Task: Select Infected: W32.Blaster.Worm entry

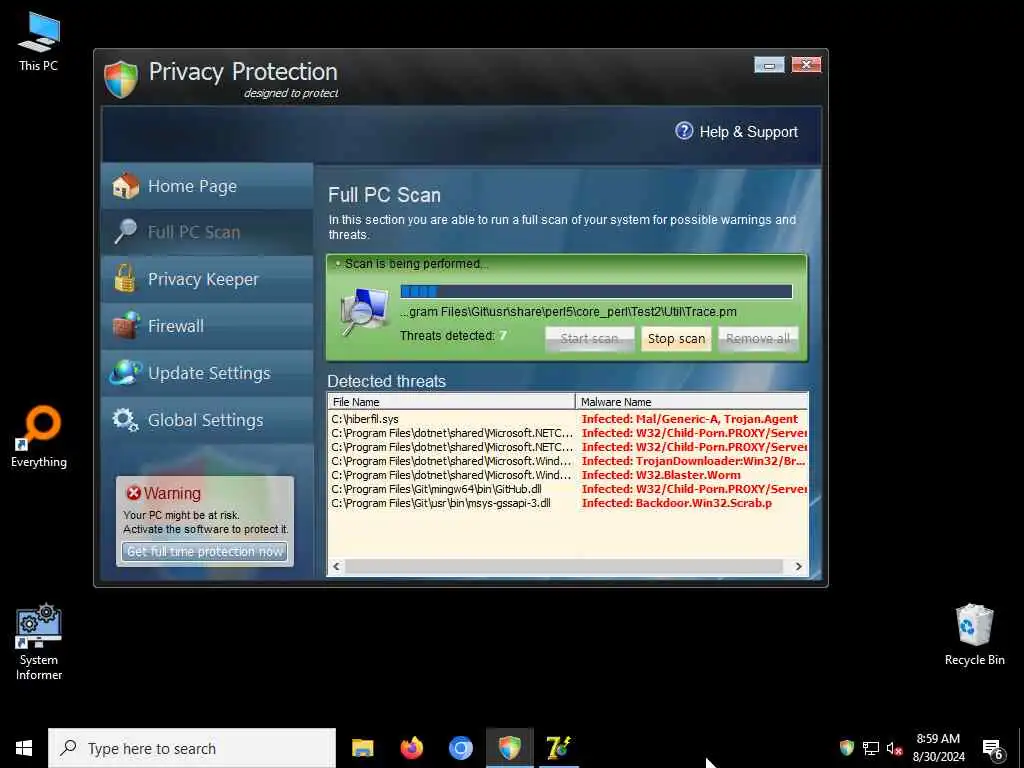Action: coord(661,475)
